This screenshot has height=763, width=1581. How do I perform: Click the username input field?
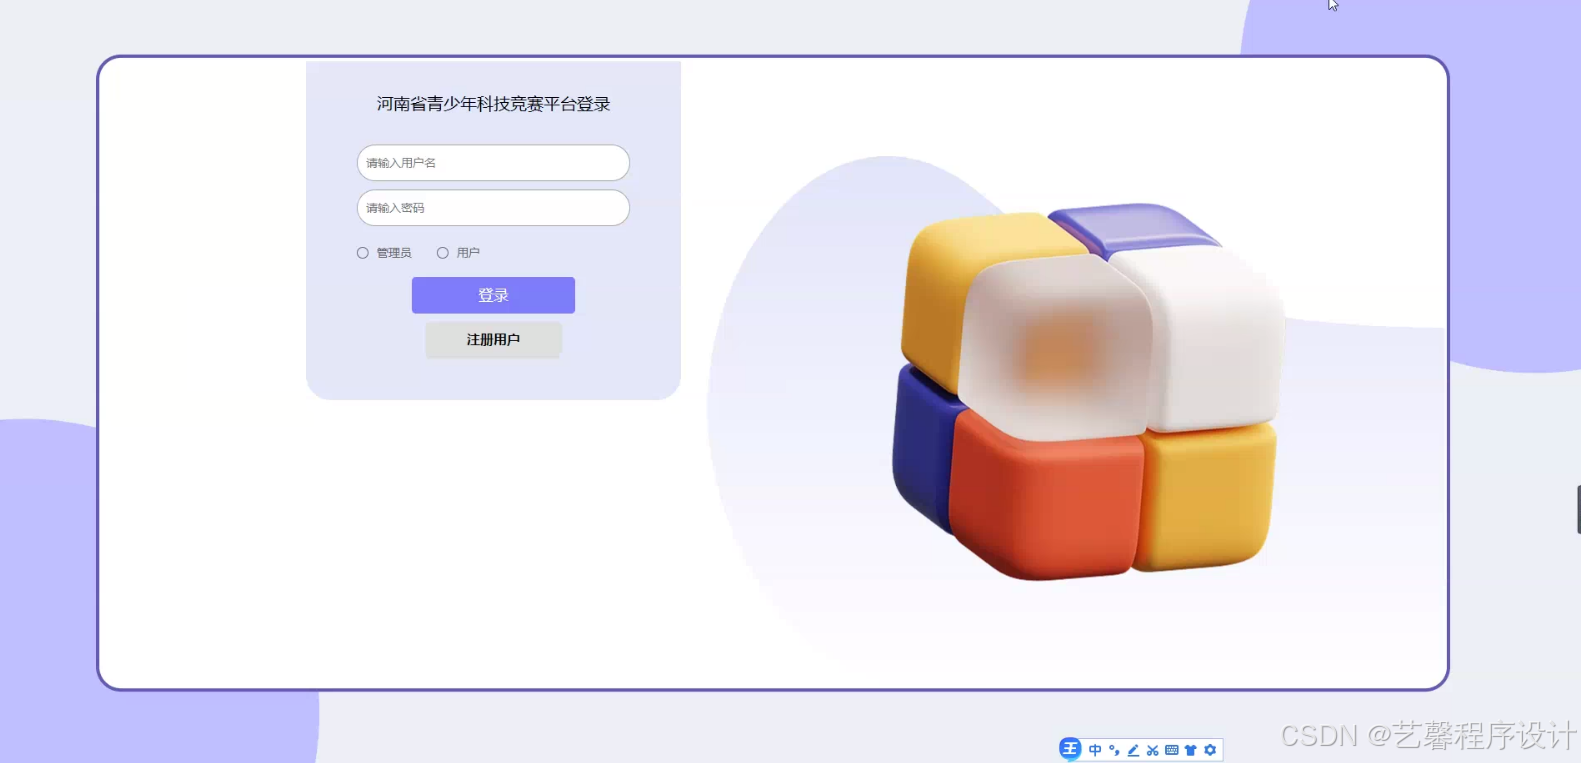pos(493,163)
